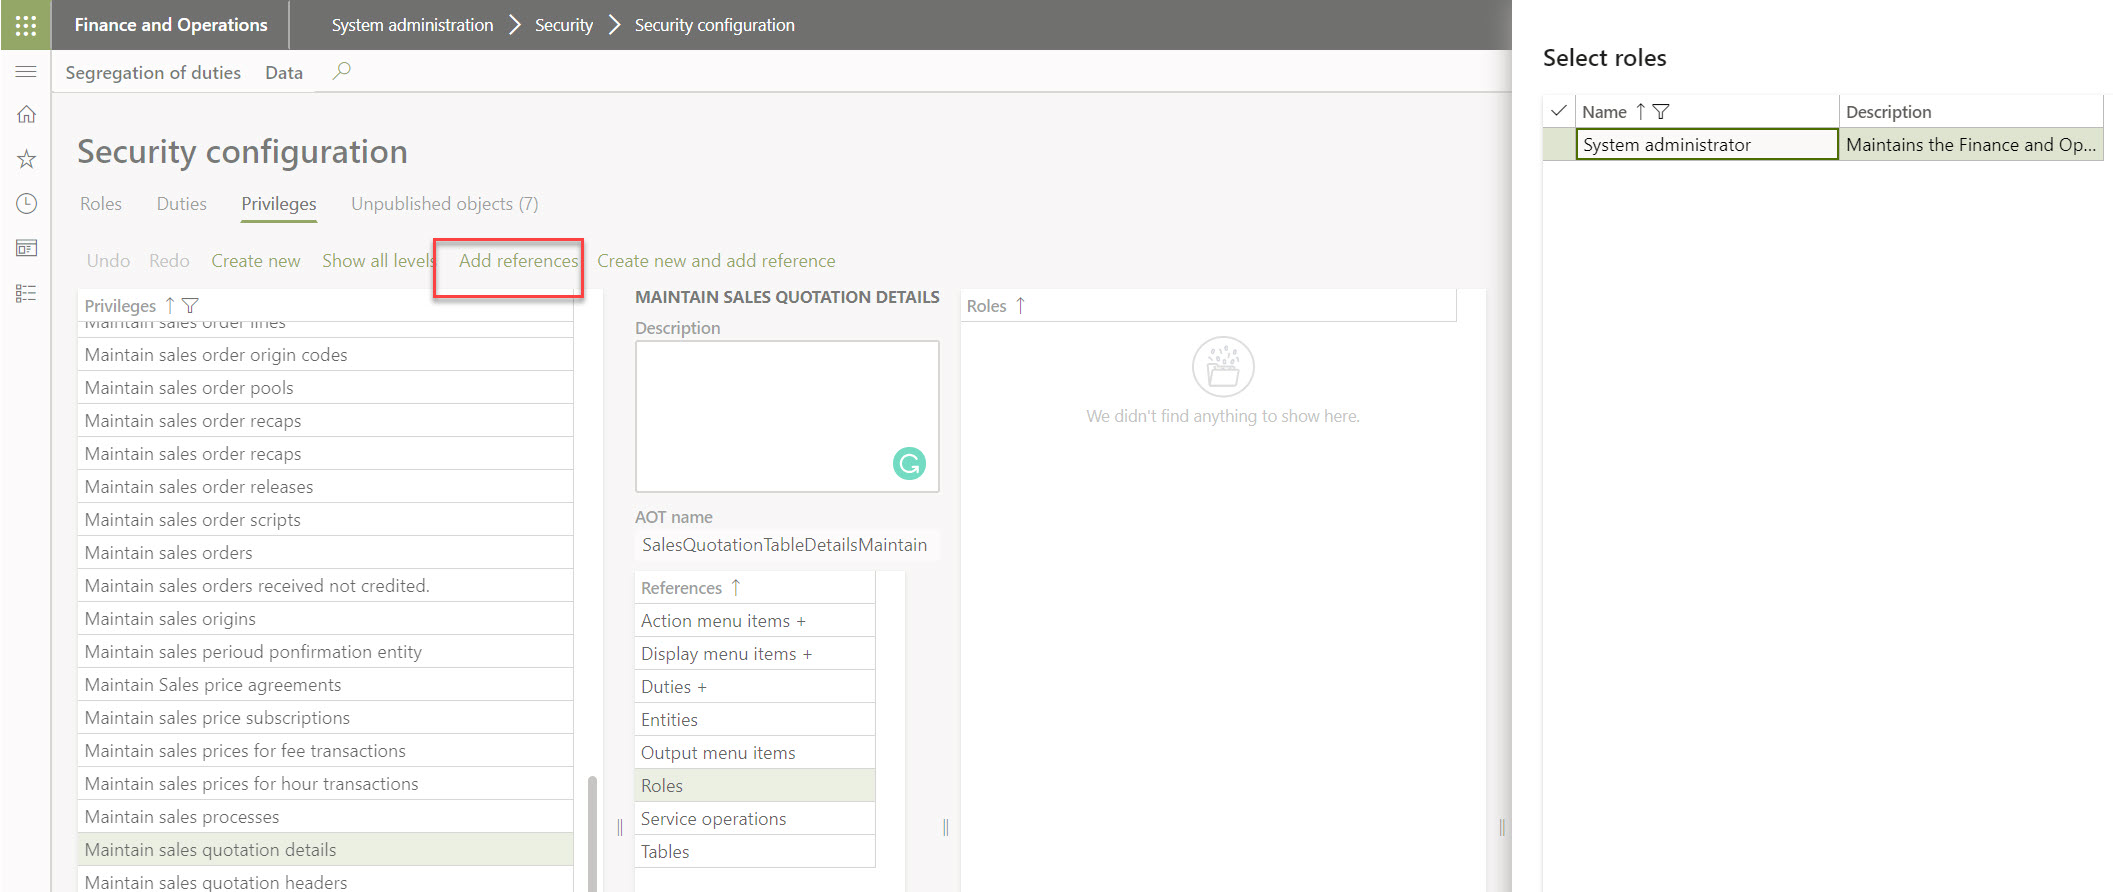Open the Modules list icon

[26, 293]
